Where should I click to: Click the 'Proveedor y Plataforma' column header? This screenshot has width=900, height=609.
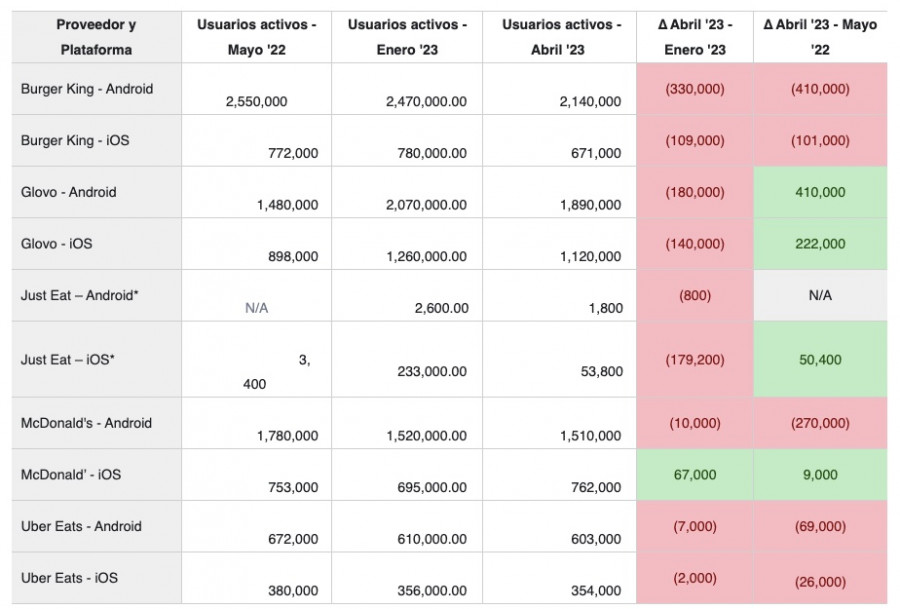[x=96, y=37]
